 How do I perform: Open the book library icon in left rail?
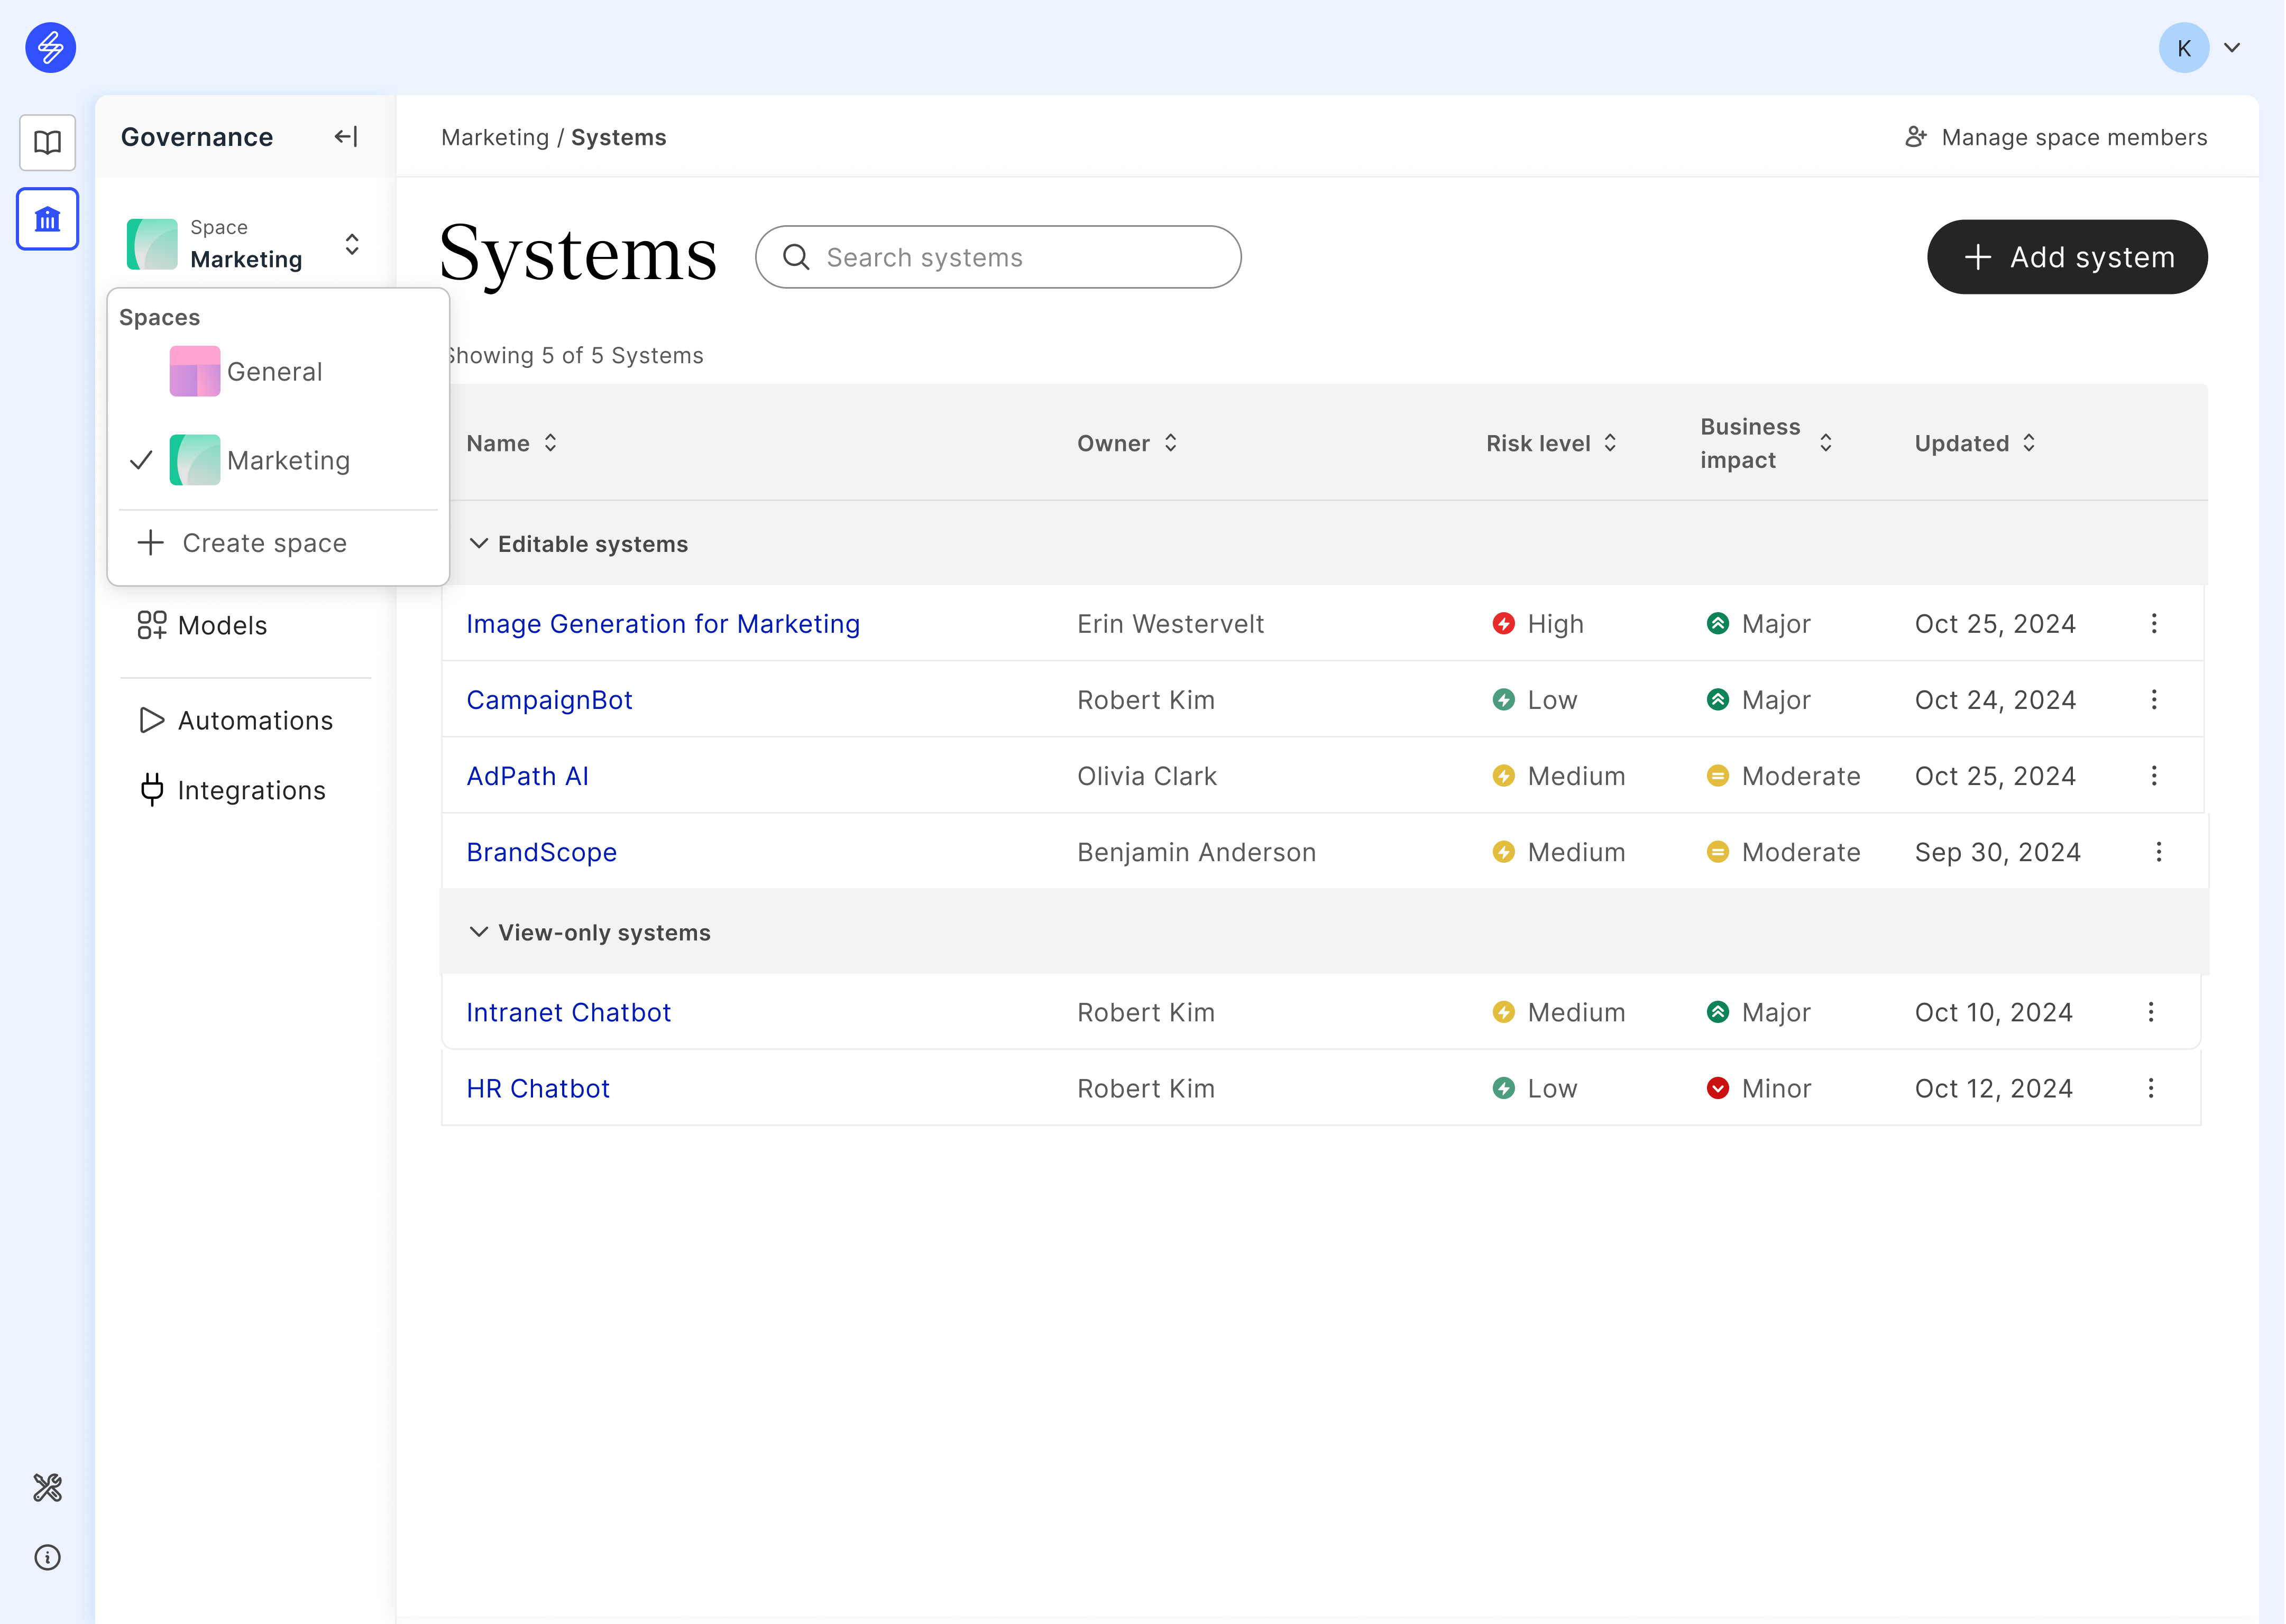click(x=47, y=142)
